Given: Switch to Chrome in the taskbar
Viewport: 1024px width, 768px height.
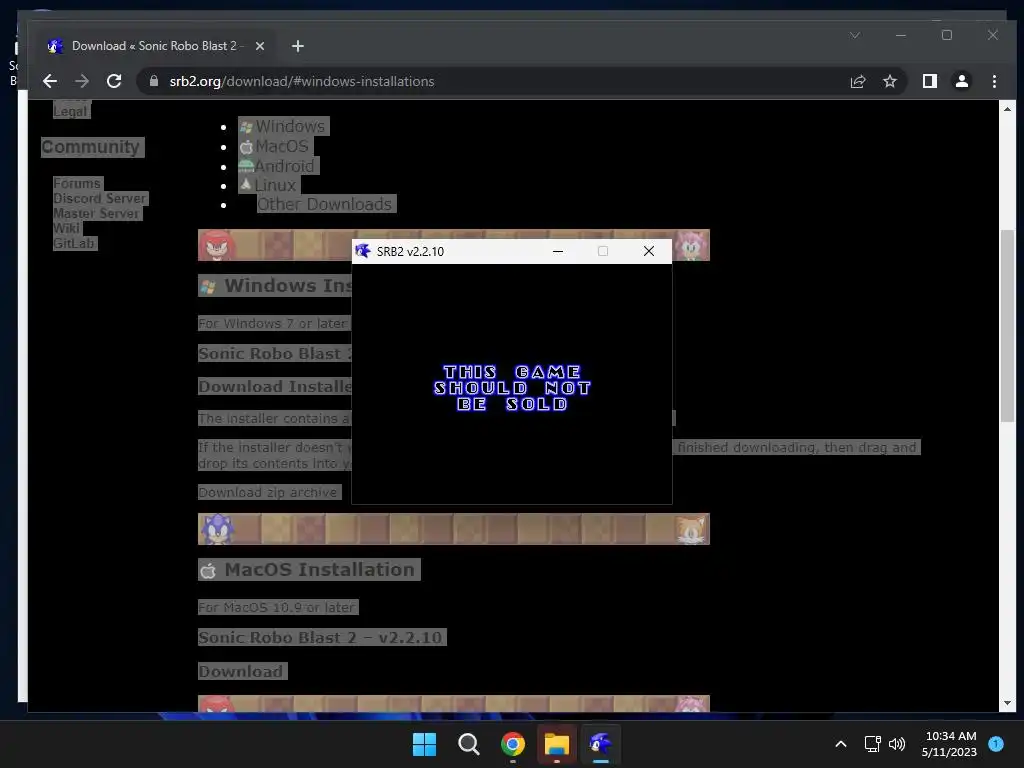Looking at the screenshot, I should 513,744.
